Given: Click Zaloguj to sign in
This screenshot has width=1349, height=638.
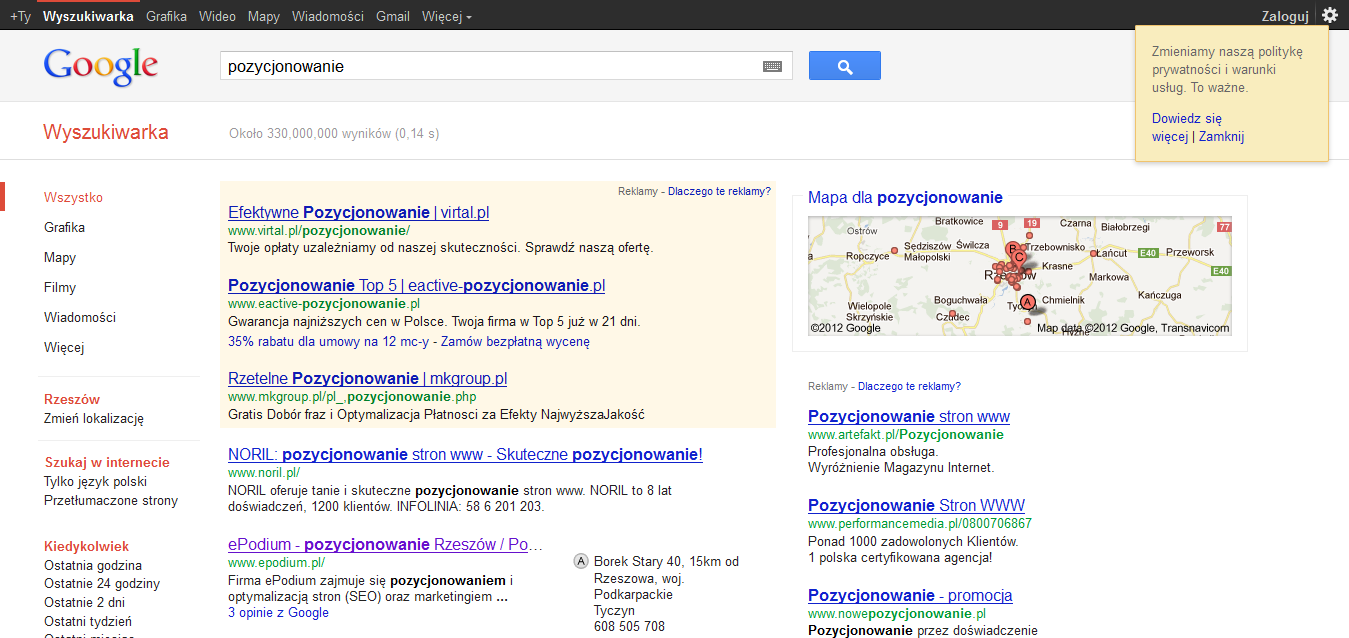Looking at the screenshot, I should (x=1285, y=16).
